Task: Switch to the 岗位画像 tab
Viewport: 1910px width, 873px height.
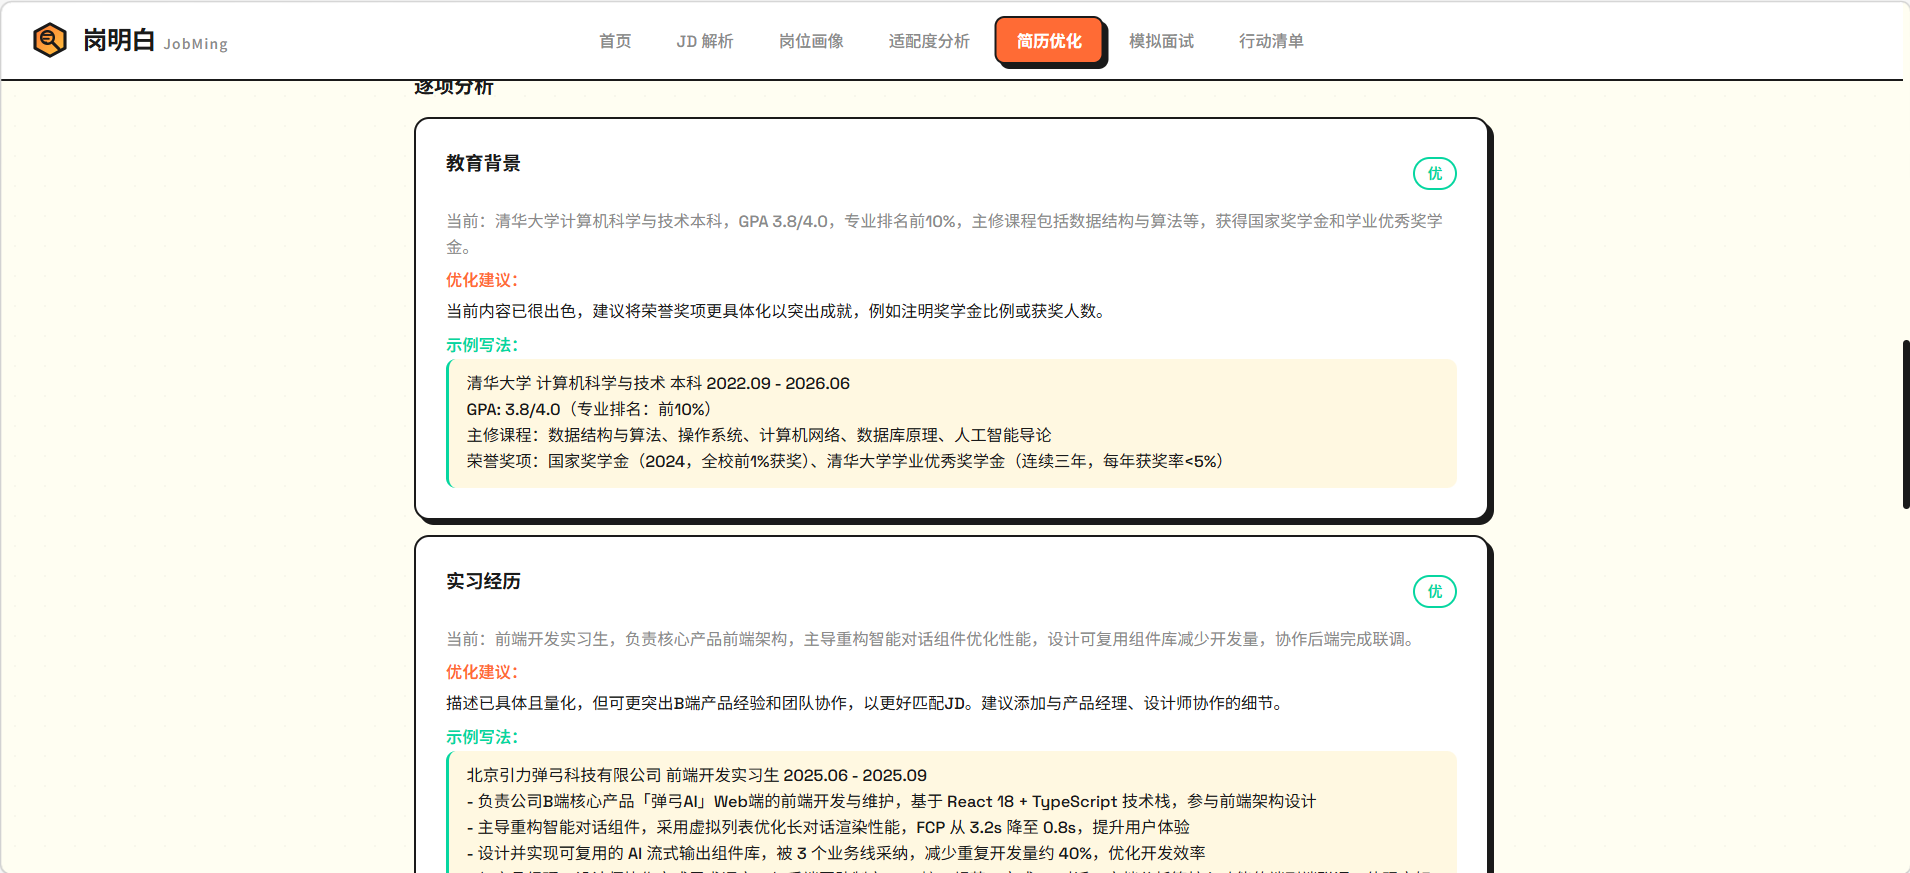Action: tap(810, 41)
